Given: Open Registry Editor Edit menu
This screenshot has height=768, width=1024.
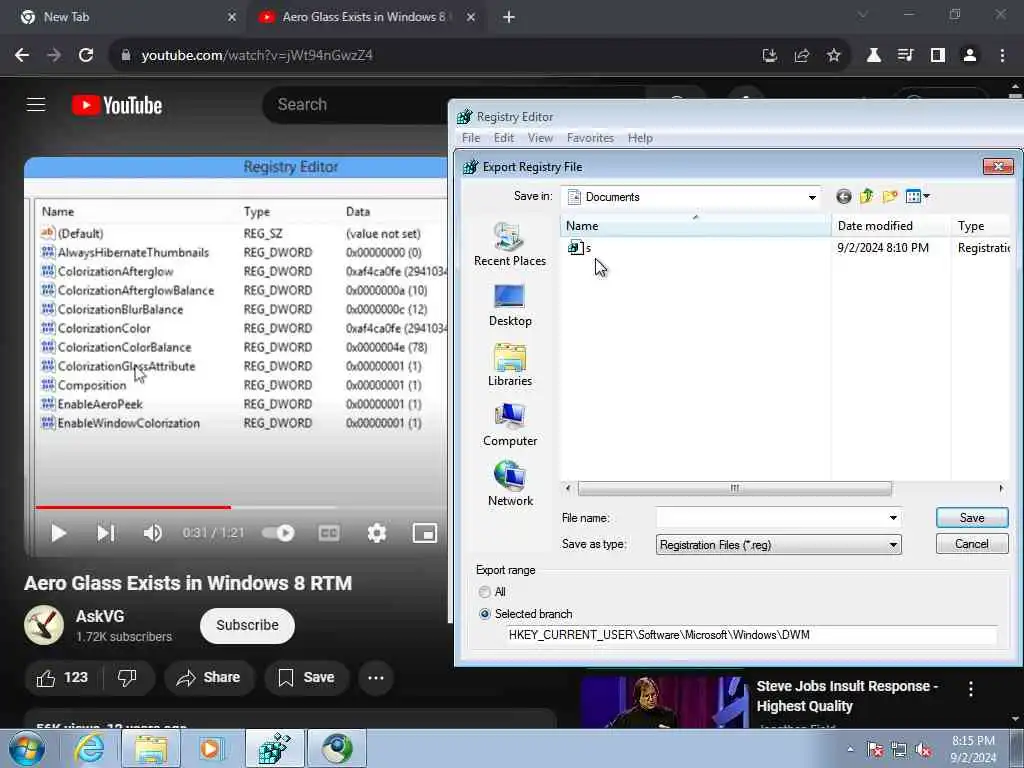Looking at the screenshot, I should [x=504, y=138].
